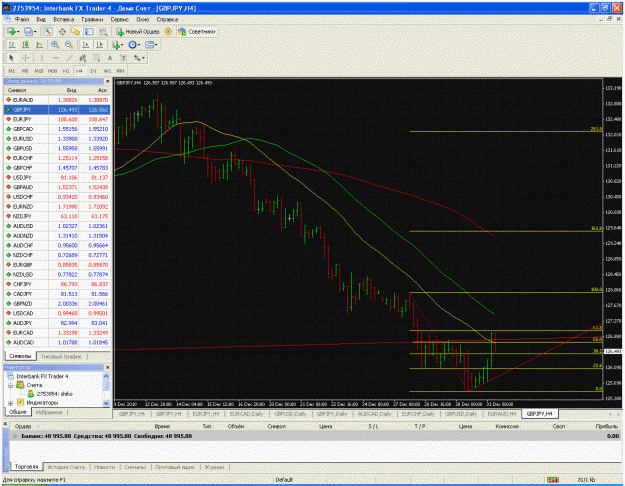Open the Файл menu
The image size is (625, 486).
[22, 19]
